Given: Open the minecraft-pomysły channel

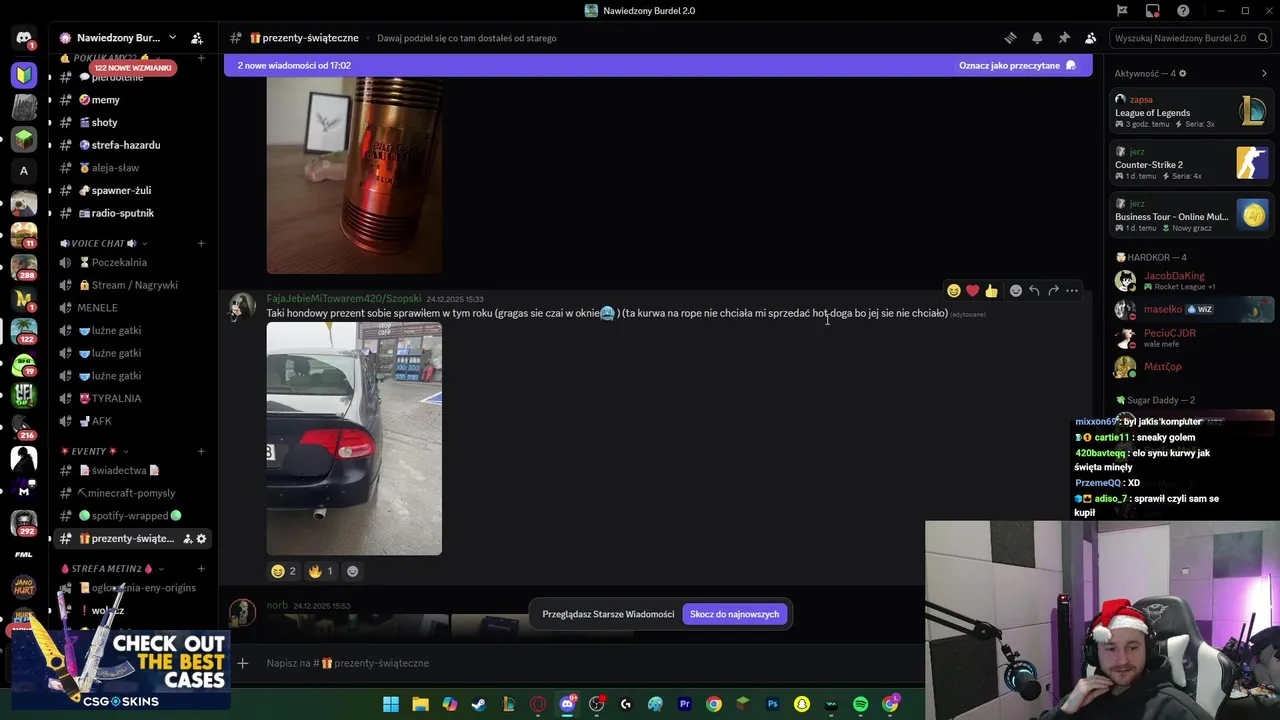Looking at the screenshot, I should pos(132,493).
